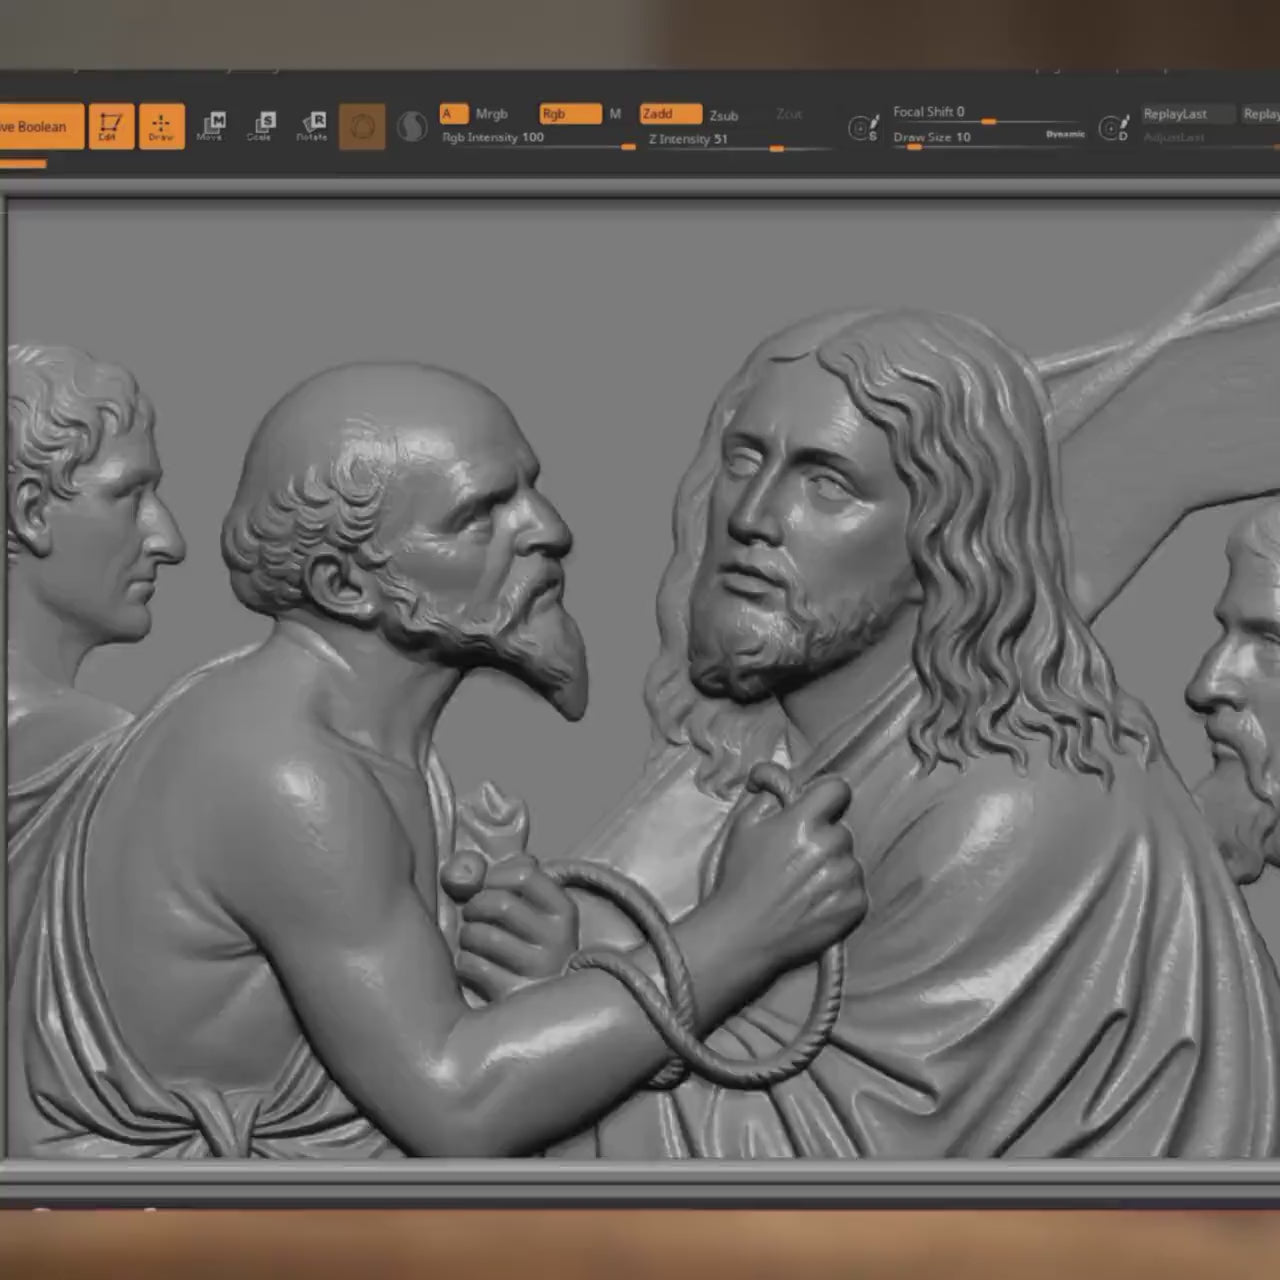Activate the Rotate tool icon
The height and width of the screenshot is (1280, 1280).
click(312, 127)
